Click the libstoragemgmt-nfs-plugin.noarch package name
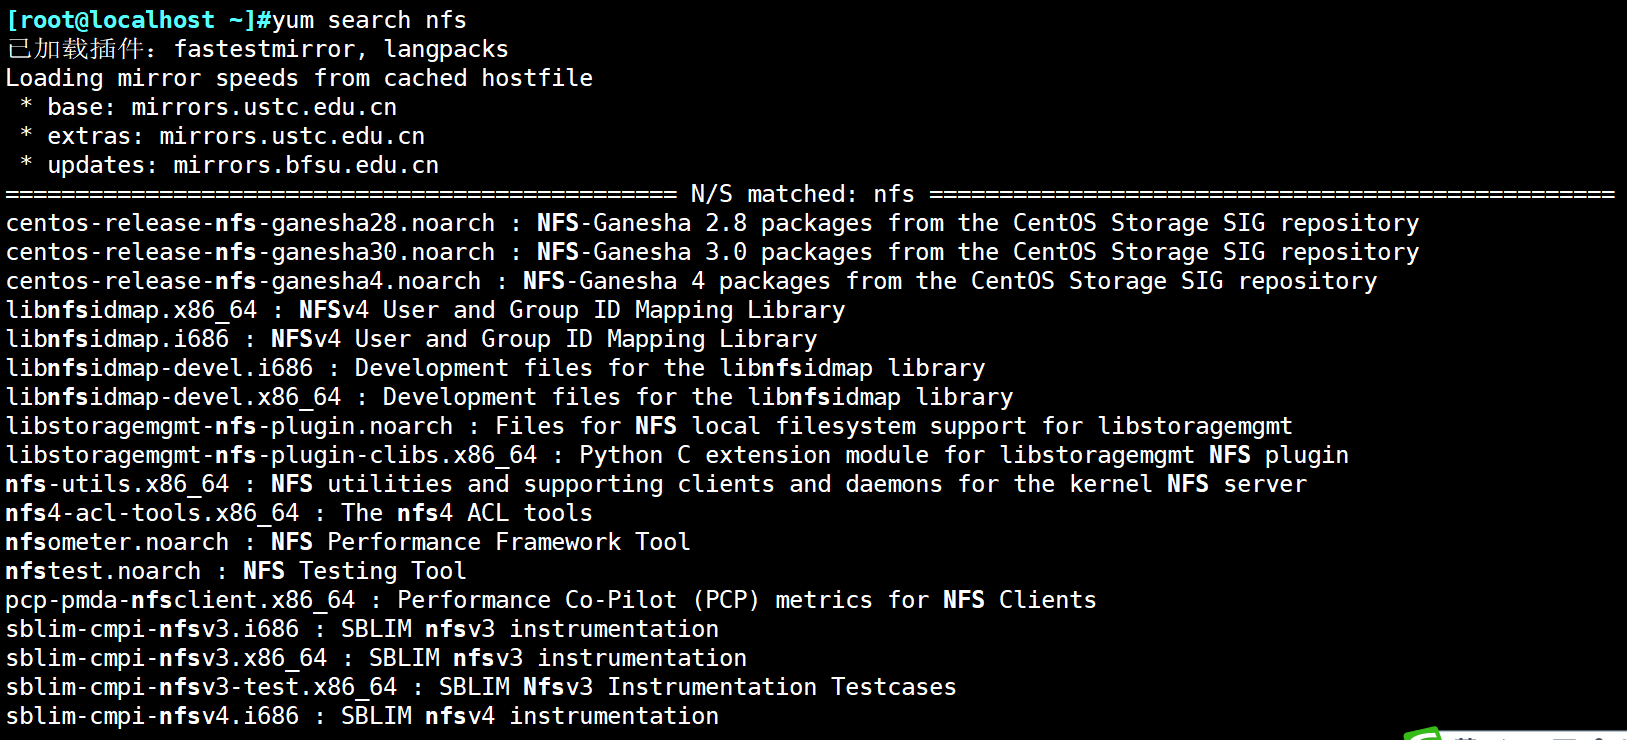The height and width of the screenshot is (740, 1627). [x=229, y=426]
